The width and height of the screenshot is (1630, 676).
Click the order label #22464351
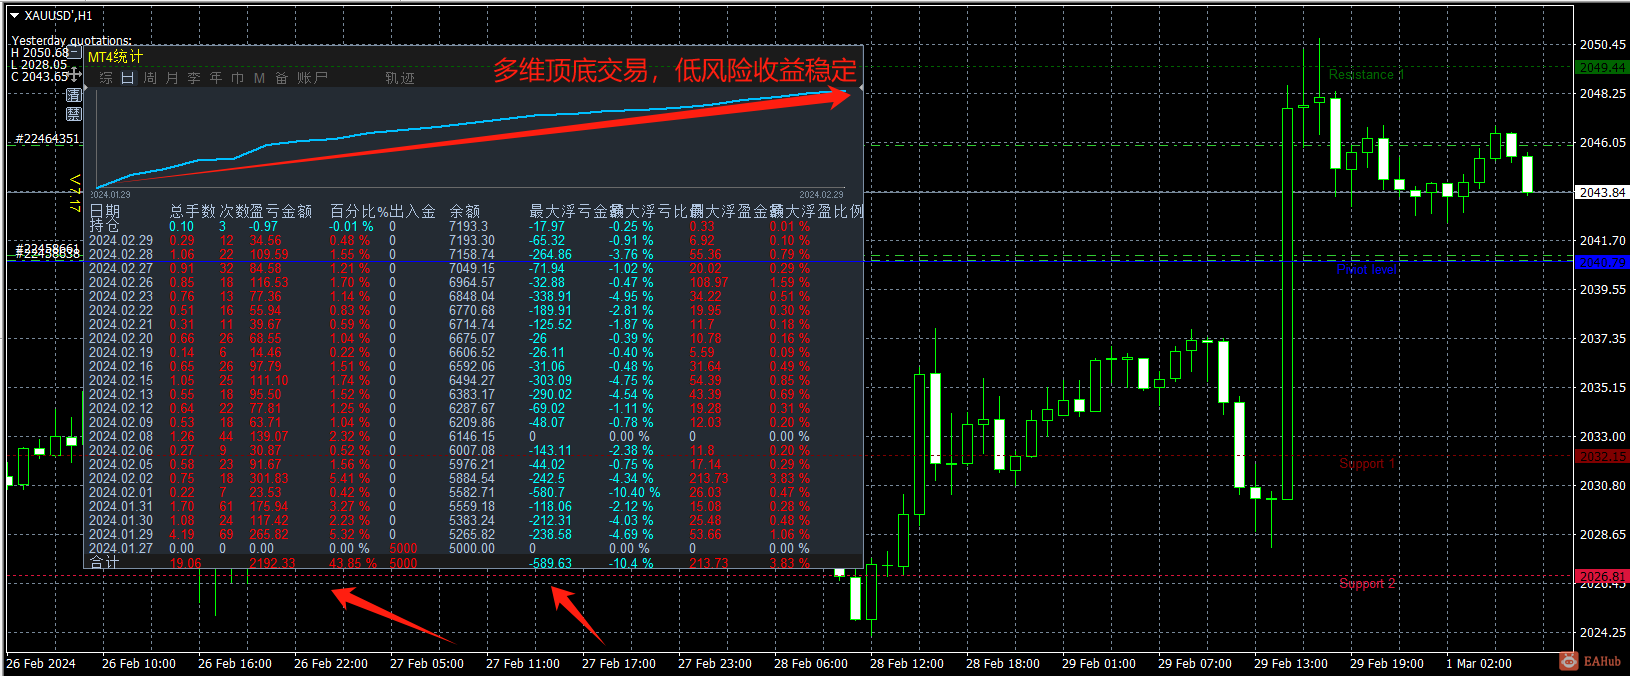[x=47, y=139]
